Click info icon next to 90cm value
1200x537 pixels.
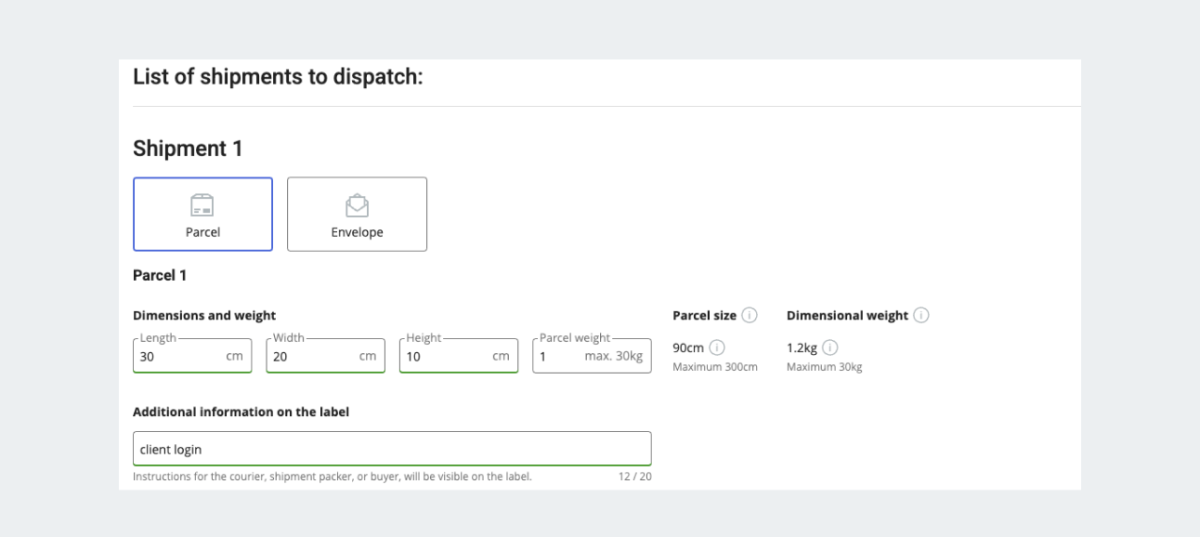(x=717, y=348)
